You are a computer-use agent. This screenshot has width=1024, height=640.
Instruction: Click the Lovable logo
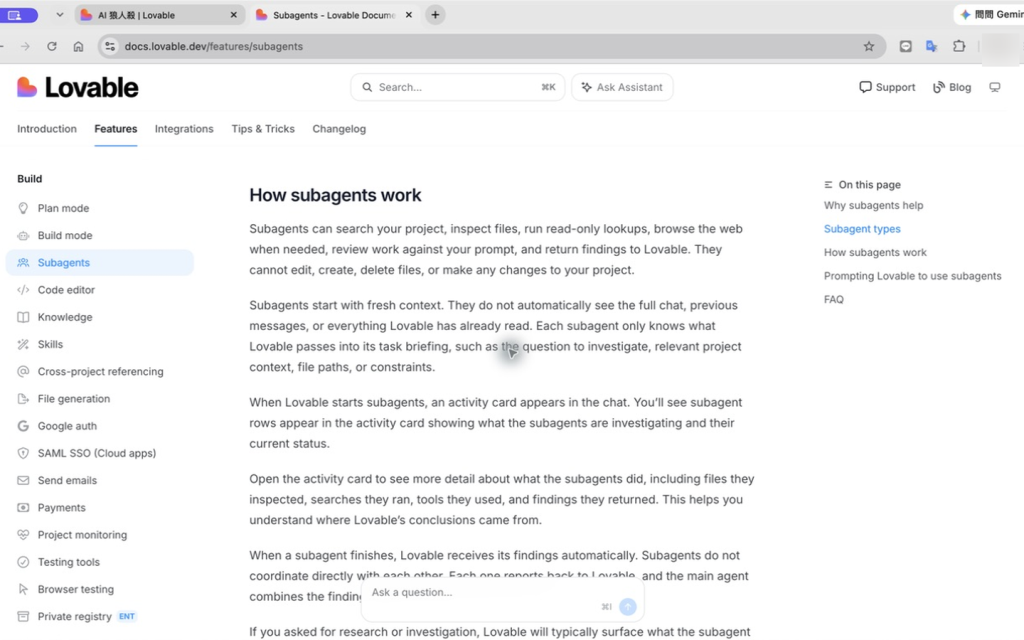click(78, 88)
